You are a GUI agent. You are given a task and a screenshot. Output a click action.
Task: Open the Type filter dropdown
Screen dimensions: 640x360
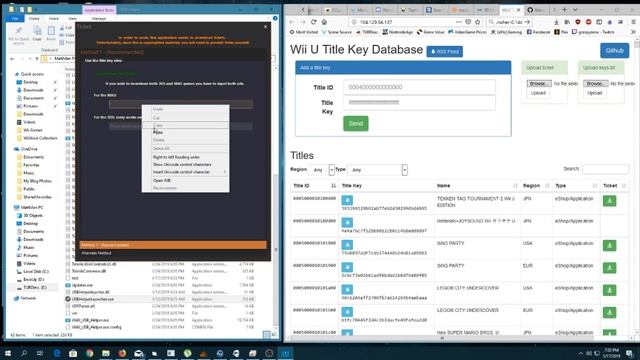tap(378, 170)
